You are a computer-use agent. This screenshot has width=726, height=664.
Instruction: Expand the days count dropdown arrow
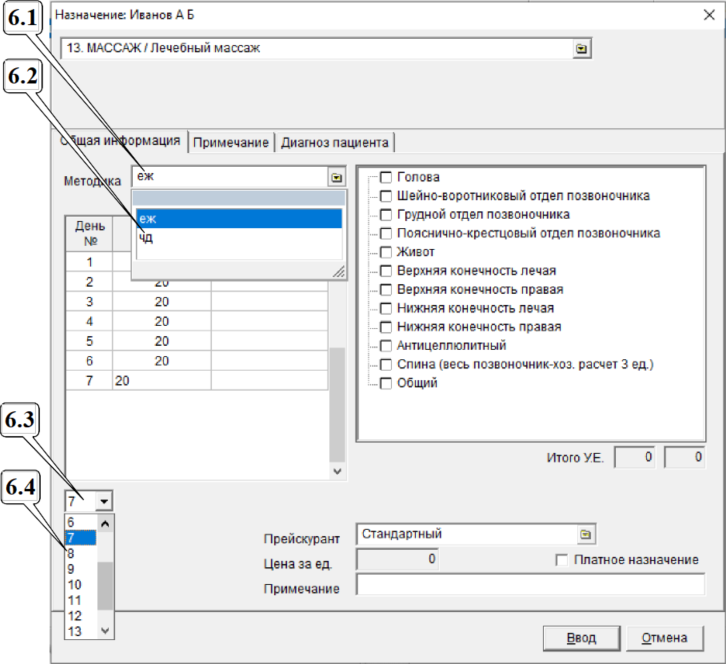[105, 500]
